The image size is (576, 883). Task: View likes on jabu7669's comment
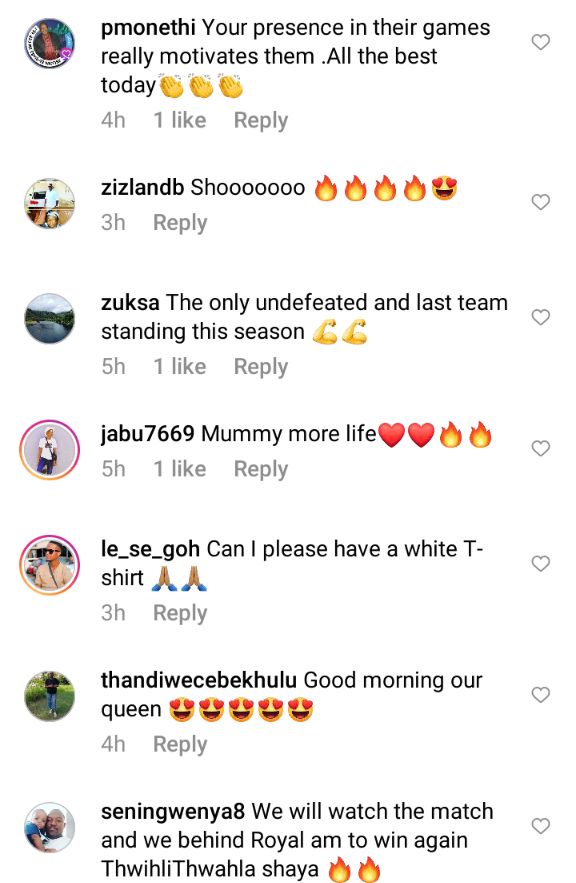180,469
